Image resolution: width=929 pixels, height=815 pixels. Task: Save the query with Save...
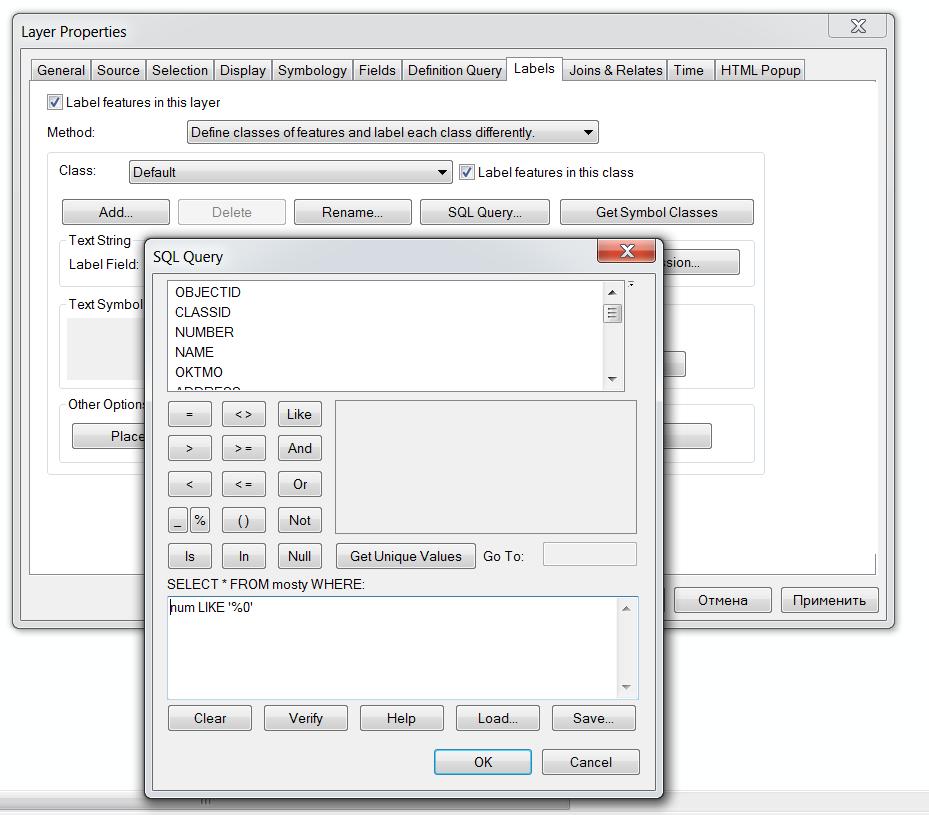point(594,718)
